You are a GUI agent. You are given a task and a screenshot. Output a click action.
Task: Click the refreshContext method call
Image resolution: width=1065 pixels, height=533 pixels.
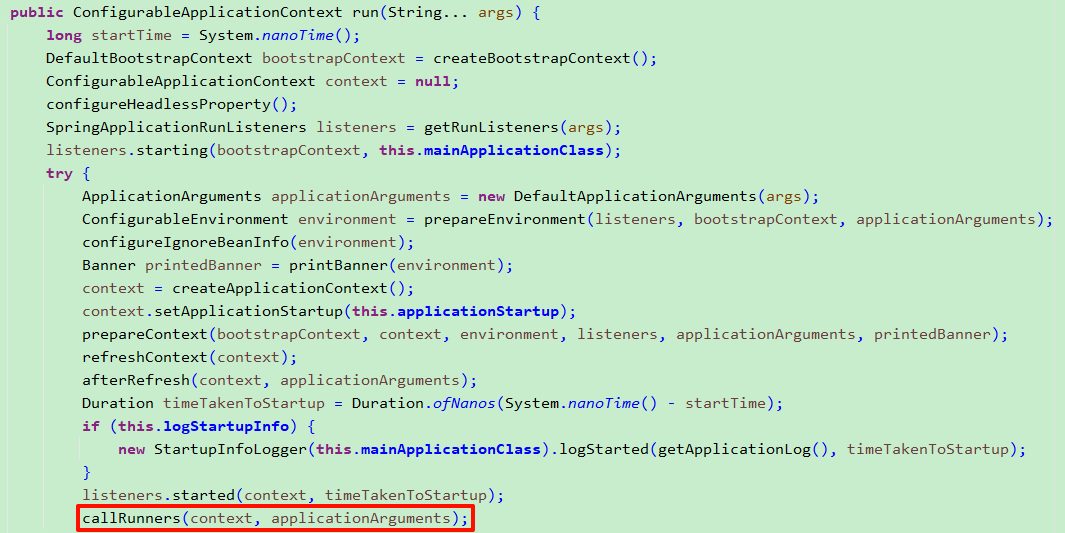pos(145,358)
